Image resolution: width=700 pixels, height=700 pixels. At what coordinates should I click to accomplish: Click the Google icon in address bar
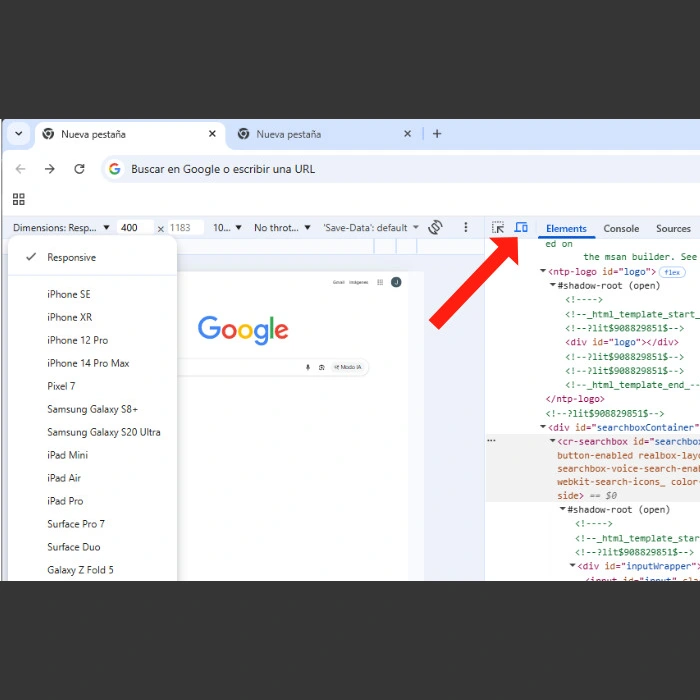coord(115,169)
